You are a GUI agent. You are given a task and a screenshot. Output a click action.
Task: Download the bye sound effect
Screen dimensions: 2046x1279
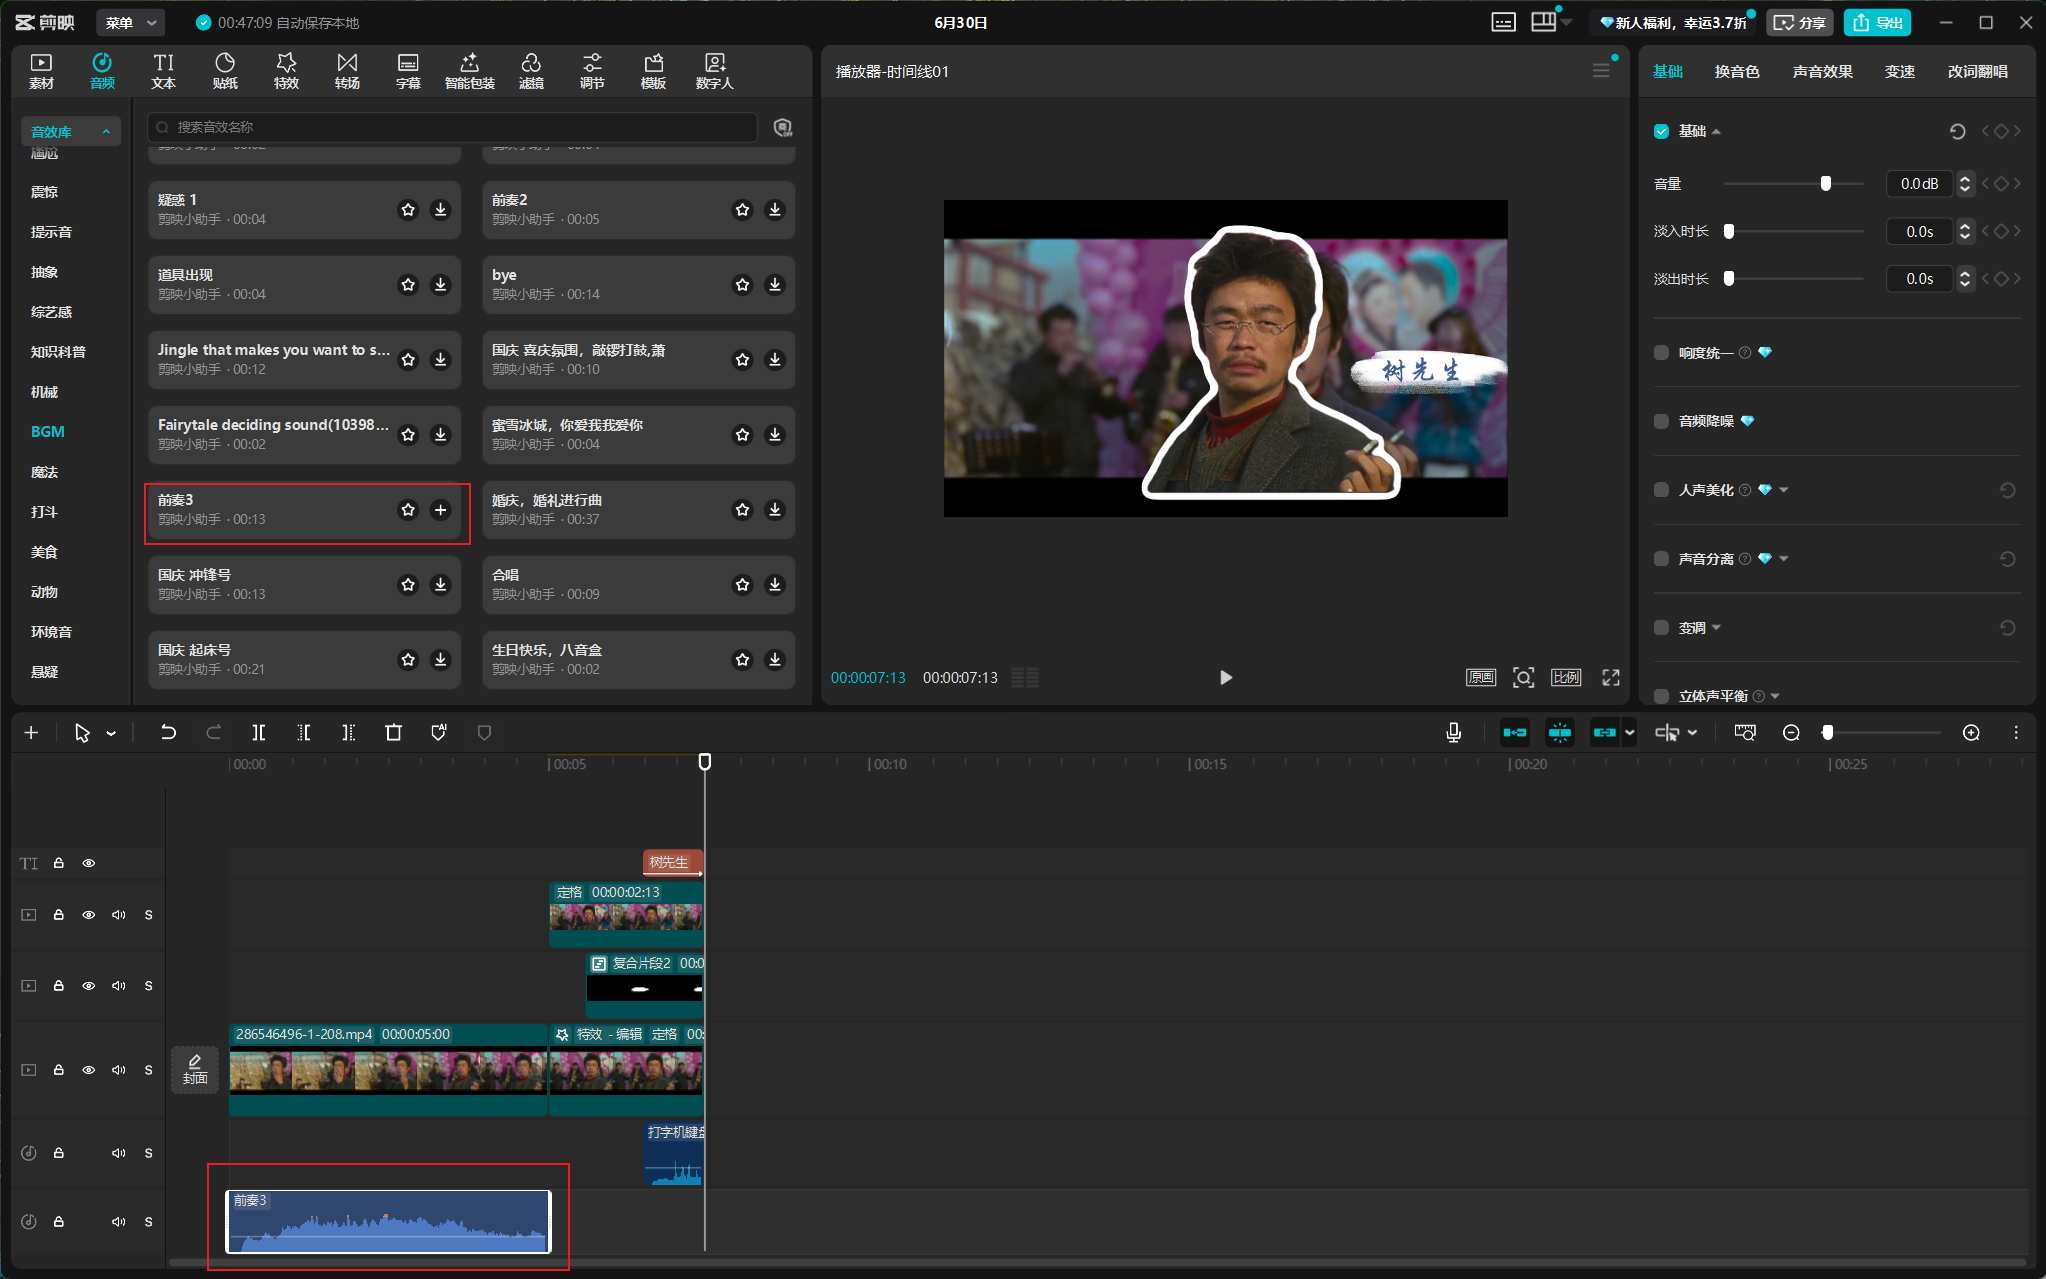pyautogui.click(x=775, y=285)
